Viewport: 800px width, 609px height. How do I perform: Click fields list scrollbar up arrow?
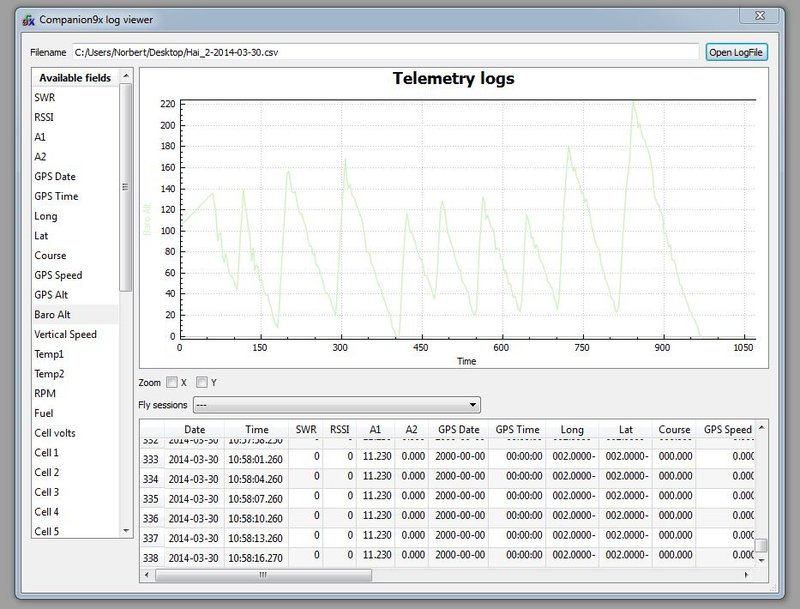pyautogui.click(x=126, y=75)
